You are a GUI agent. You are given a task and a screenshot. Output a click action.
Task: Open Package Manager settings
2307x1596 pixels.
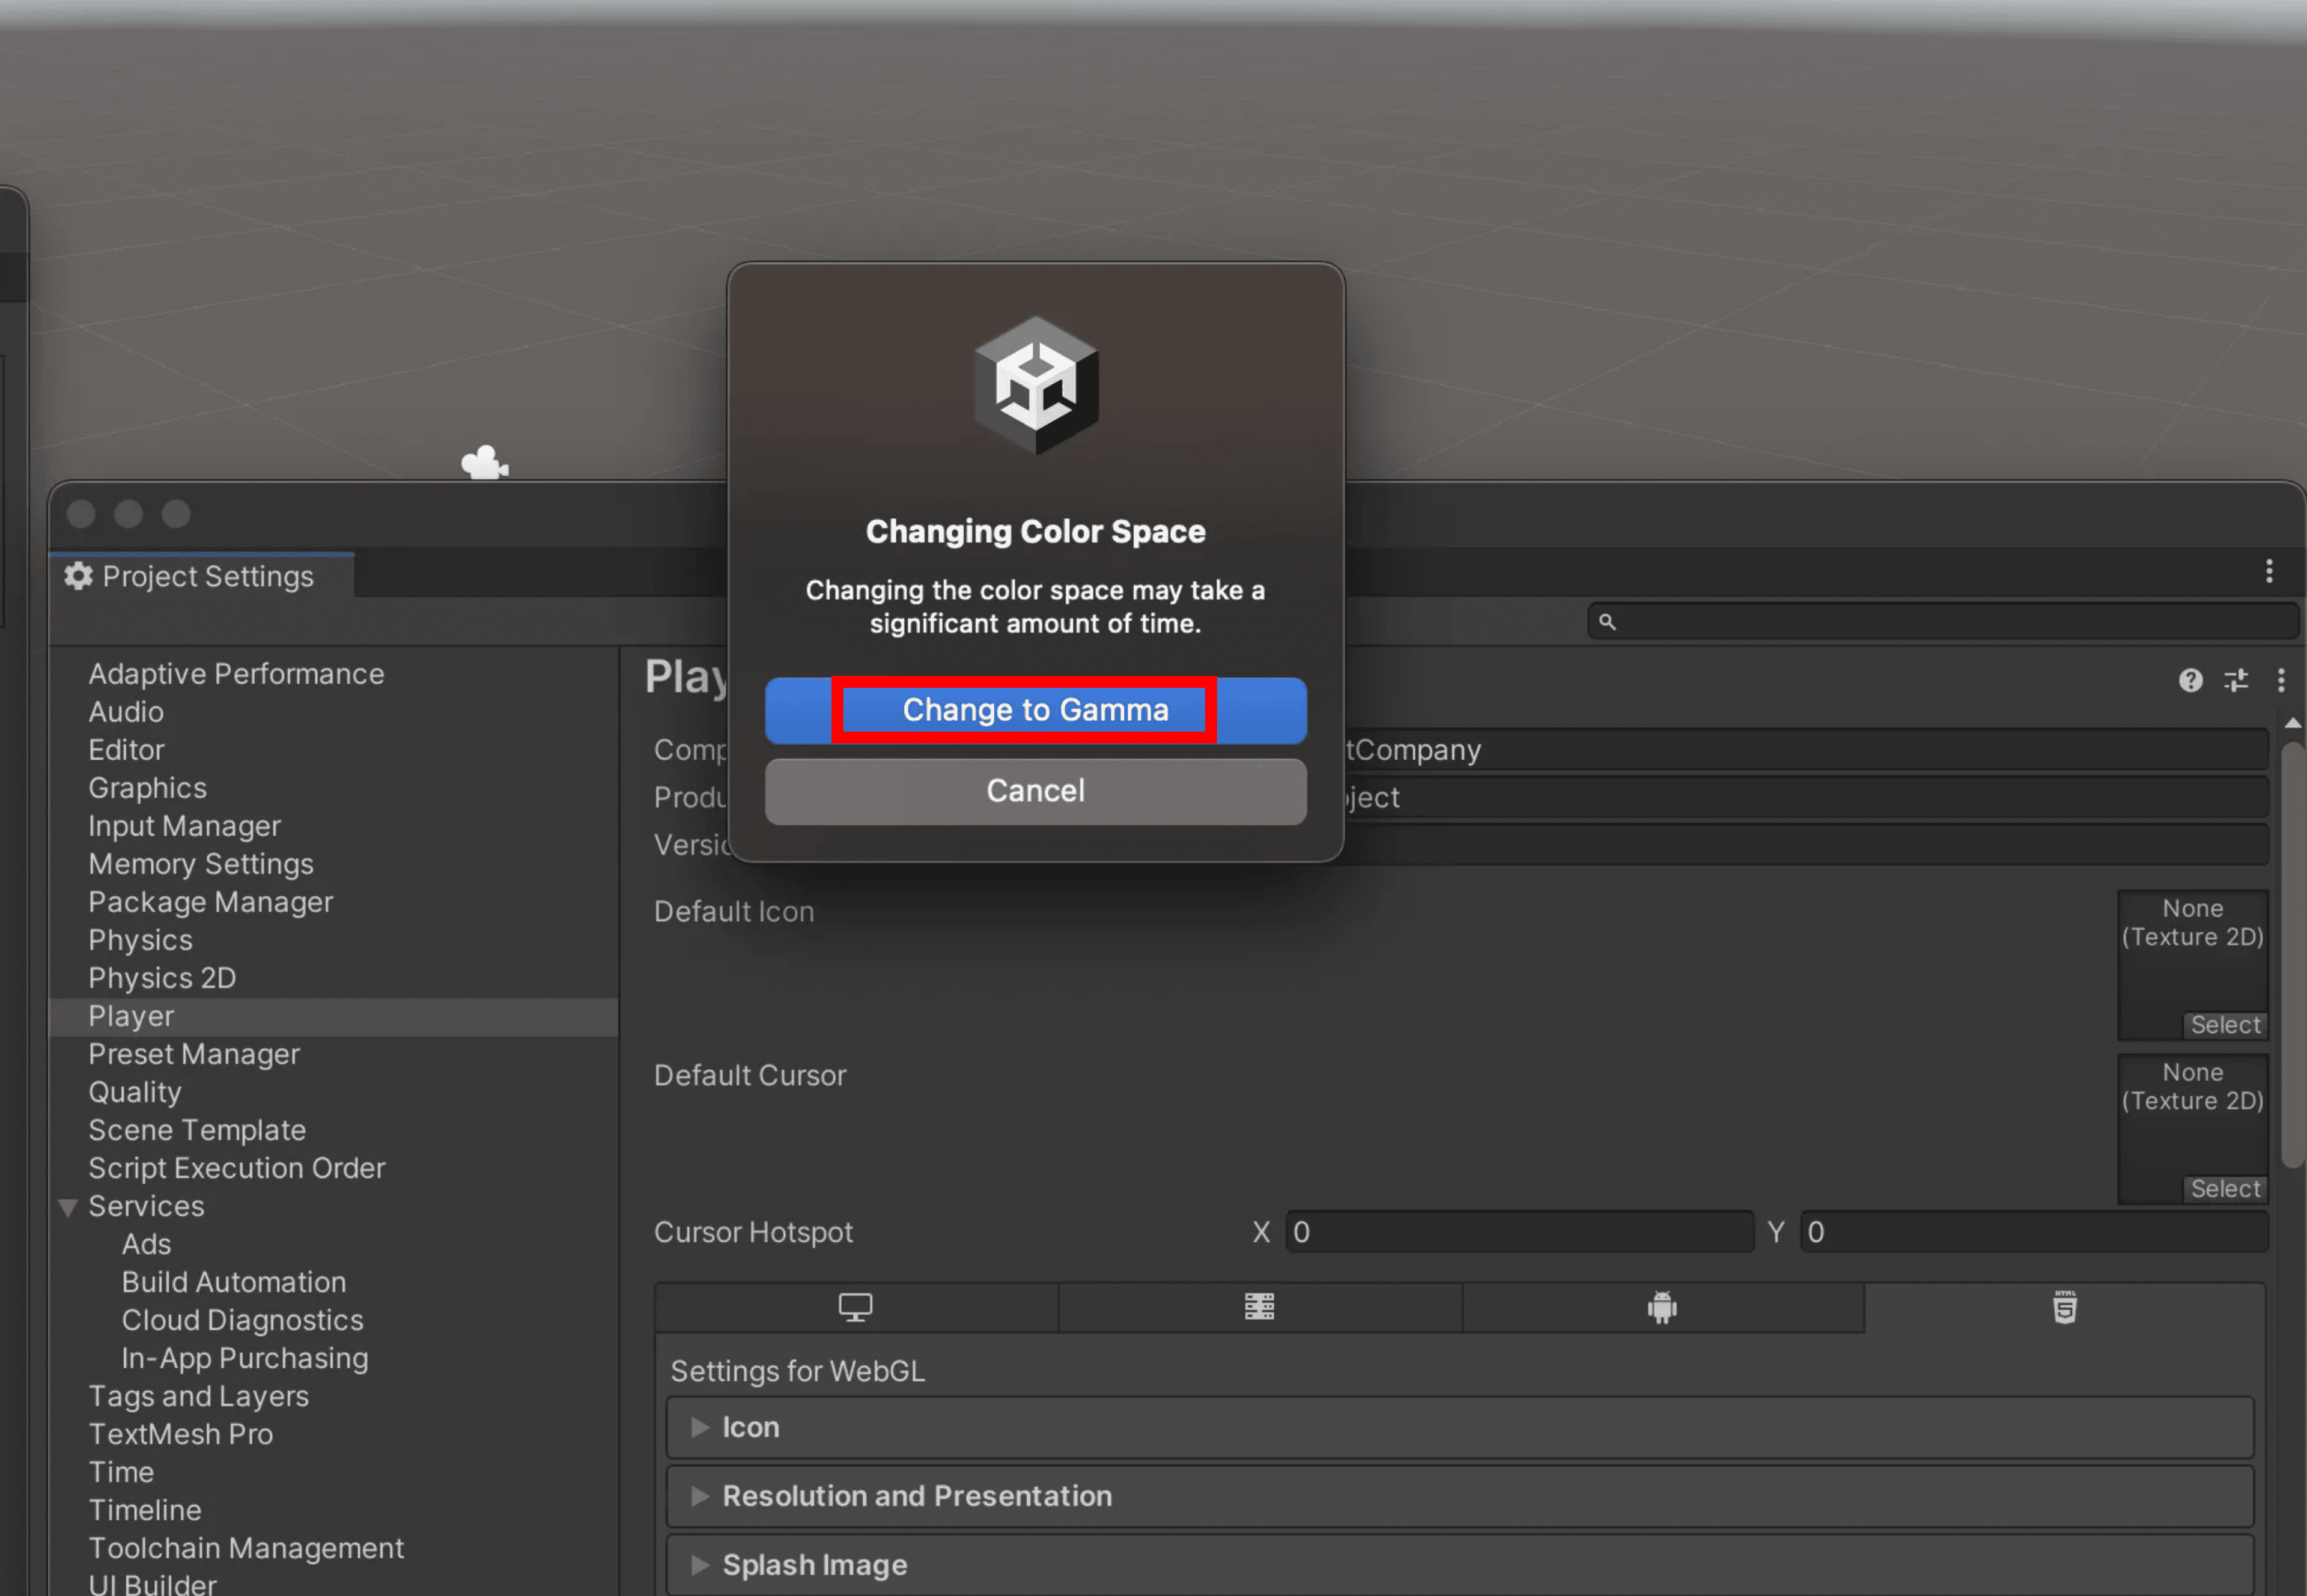210,902
